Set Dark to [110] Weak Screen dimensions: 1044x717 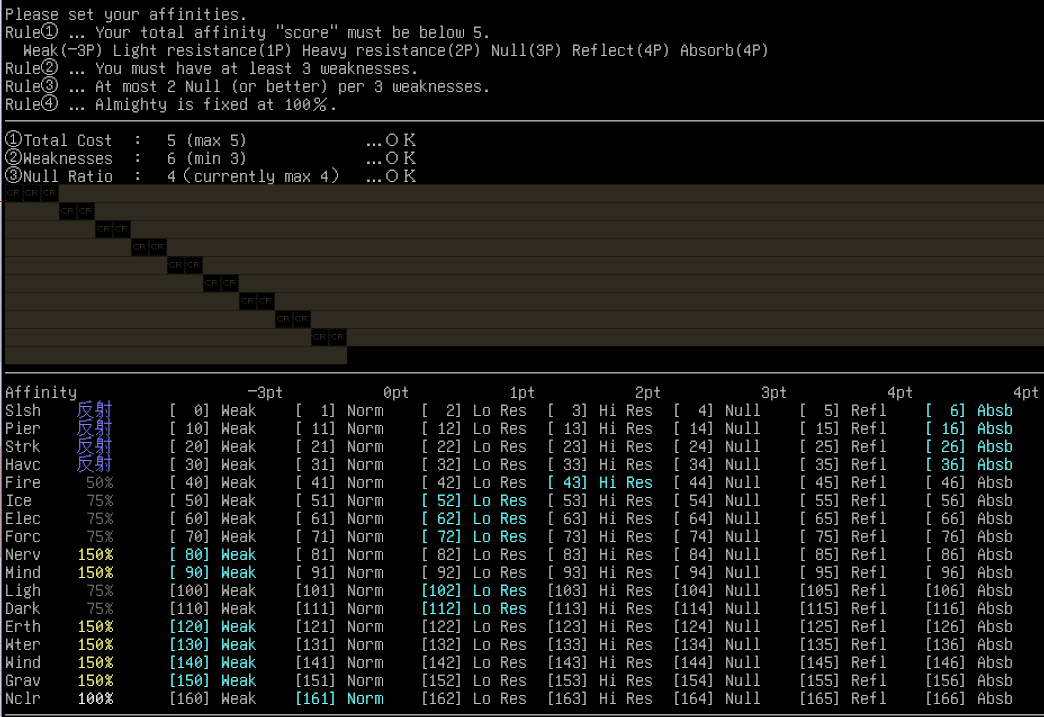pos(212,608)
